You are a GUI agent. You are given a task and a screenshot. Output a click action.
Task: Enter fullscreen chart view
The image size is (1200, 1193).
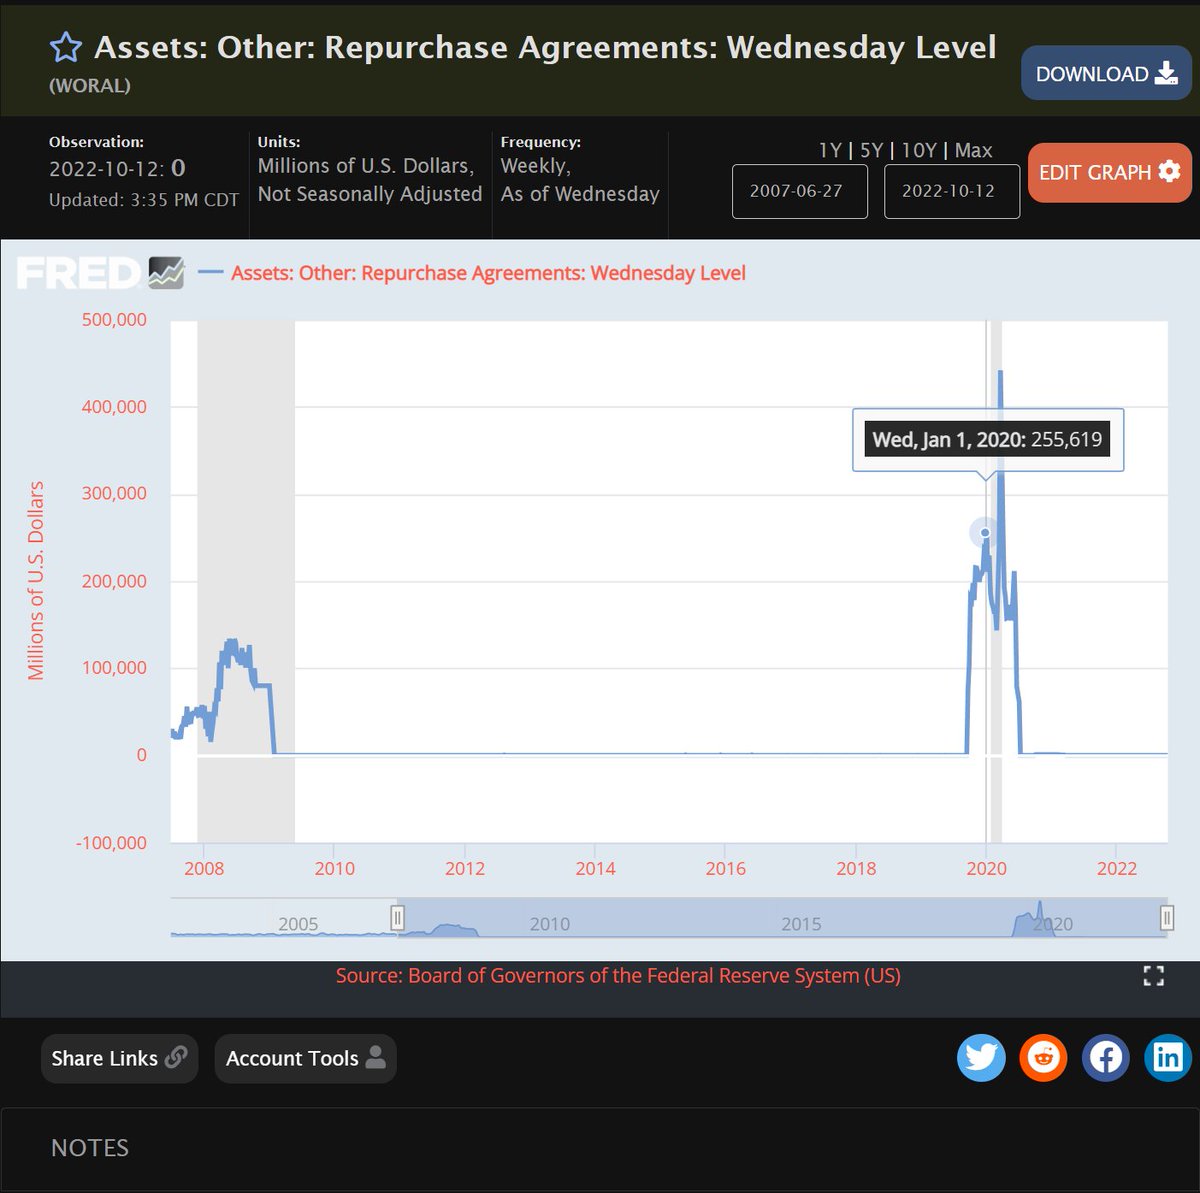(x=1154, y=976)
